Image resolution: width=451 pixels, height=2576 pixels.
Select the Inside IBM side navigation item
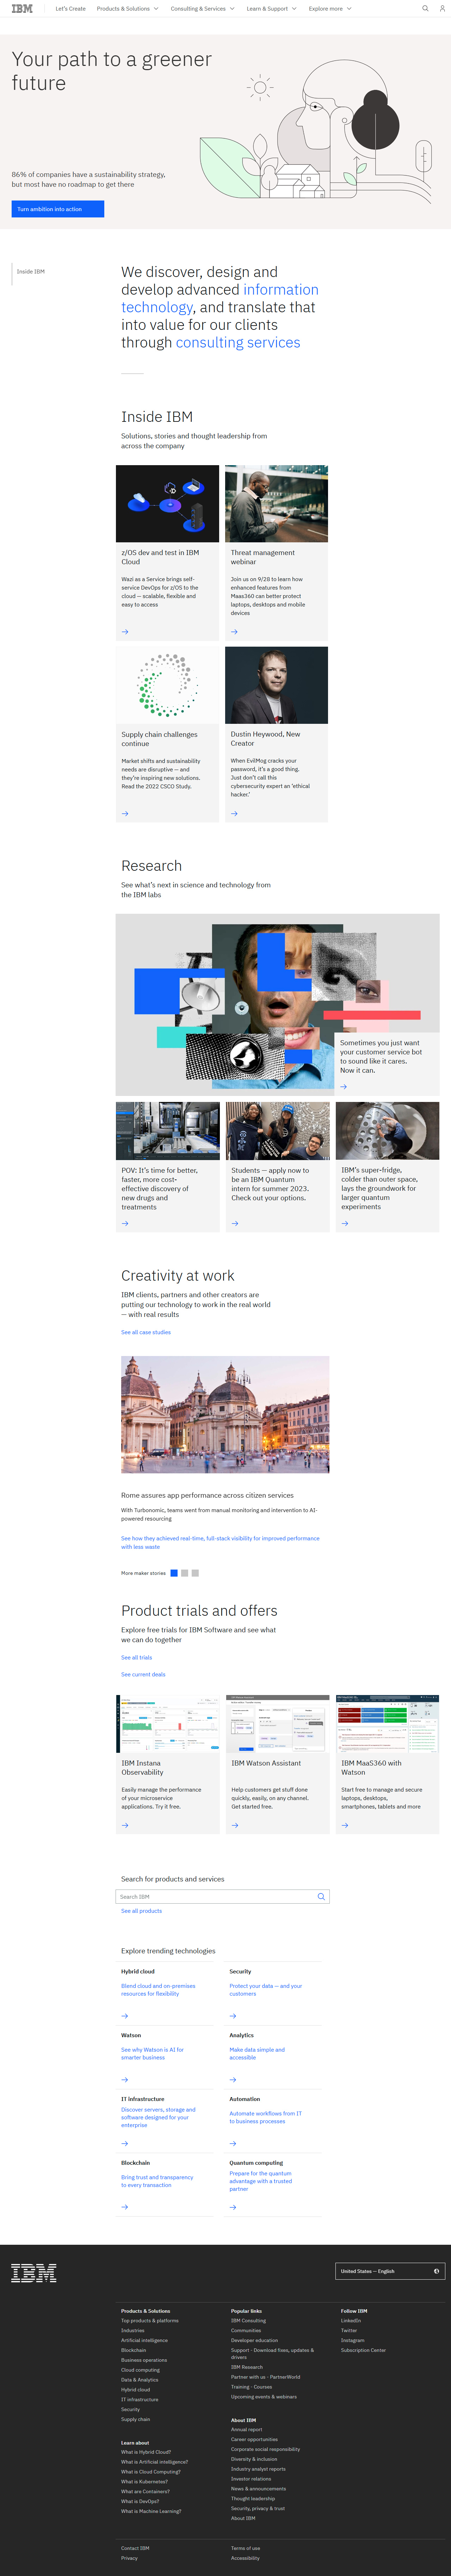pyautogui.click(x=31, y=272)
